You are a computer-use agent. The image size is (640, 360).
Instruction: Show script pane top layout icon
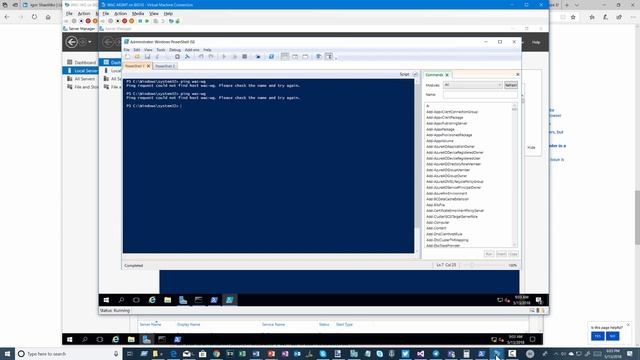point(285,57)
